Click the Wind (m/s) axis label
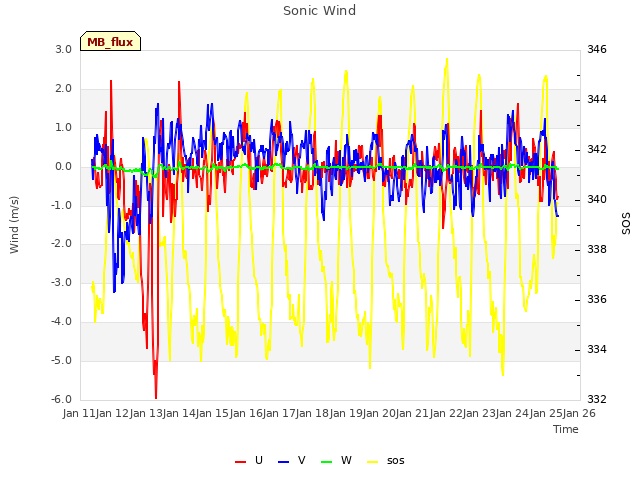640x480 pixels. pyautogui.click(x=14, y=225)
